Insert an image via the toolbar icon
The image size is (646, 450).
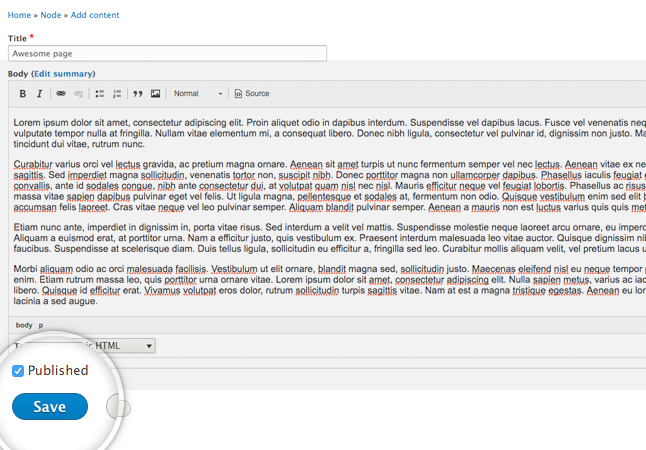click(x=155, y=94)
